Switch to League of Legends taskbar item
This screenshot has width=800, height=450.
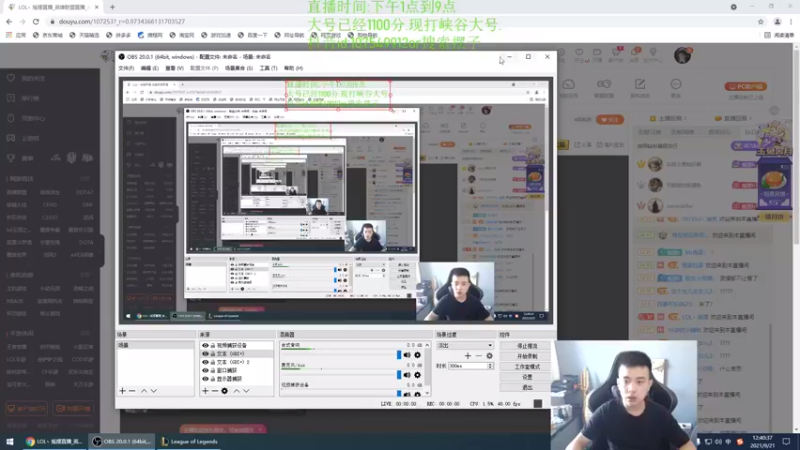pyautogui.click(x=188, y=441)
